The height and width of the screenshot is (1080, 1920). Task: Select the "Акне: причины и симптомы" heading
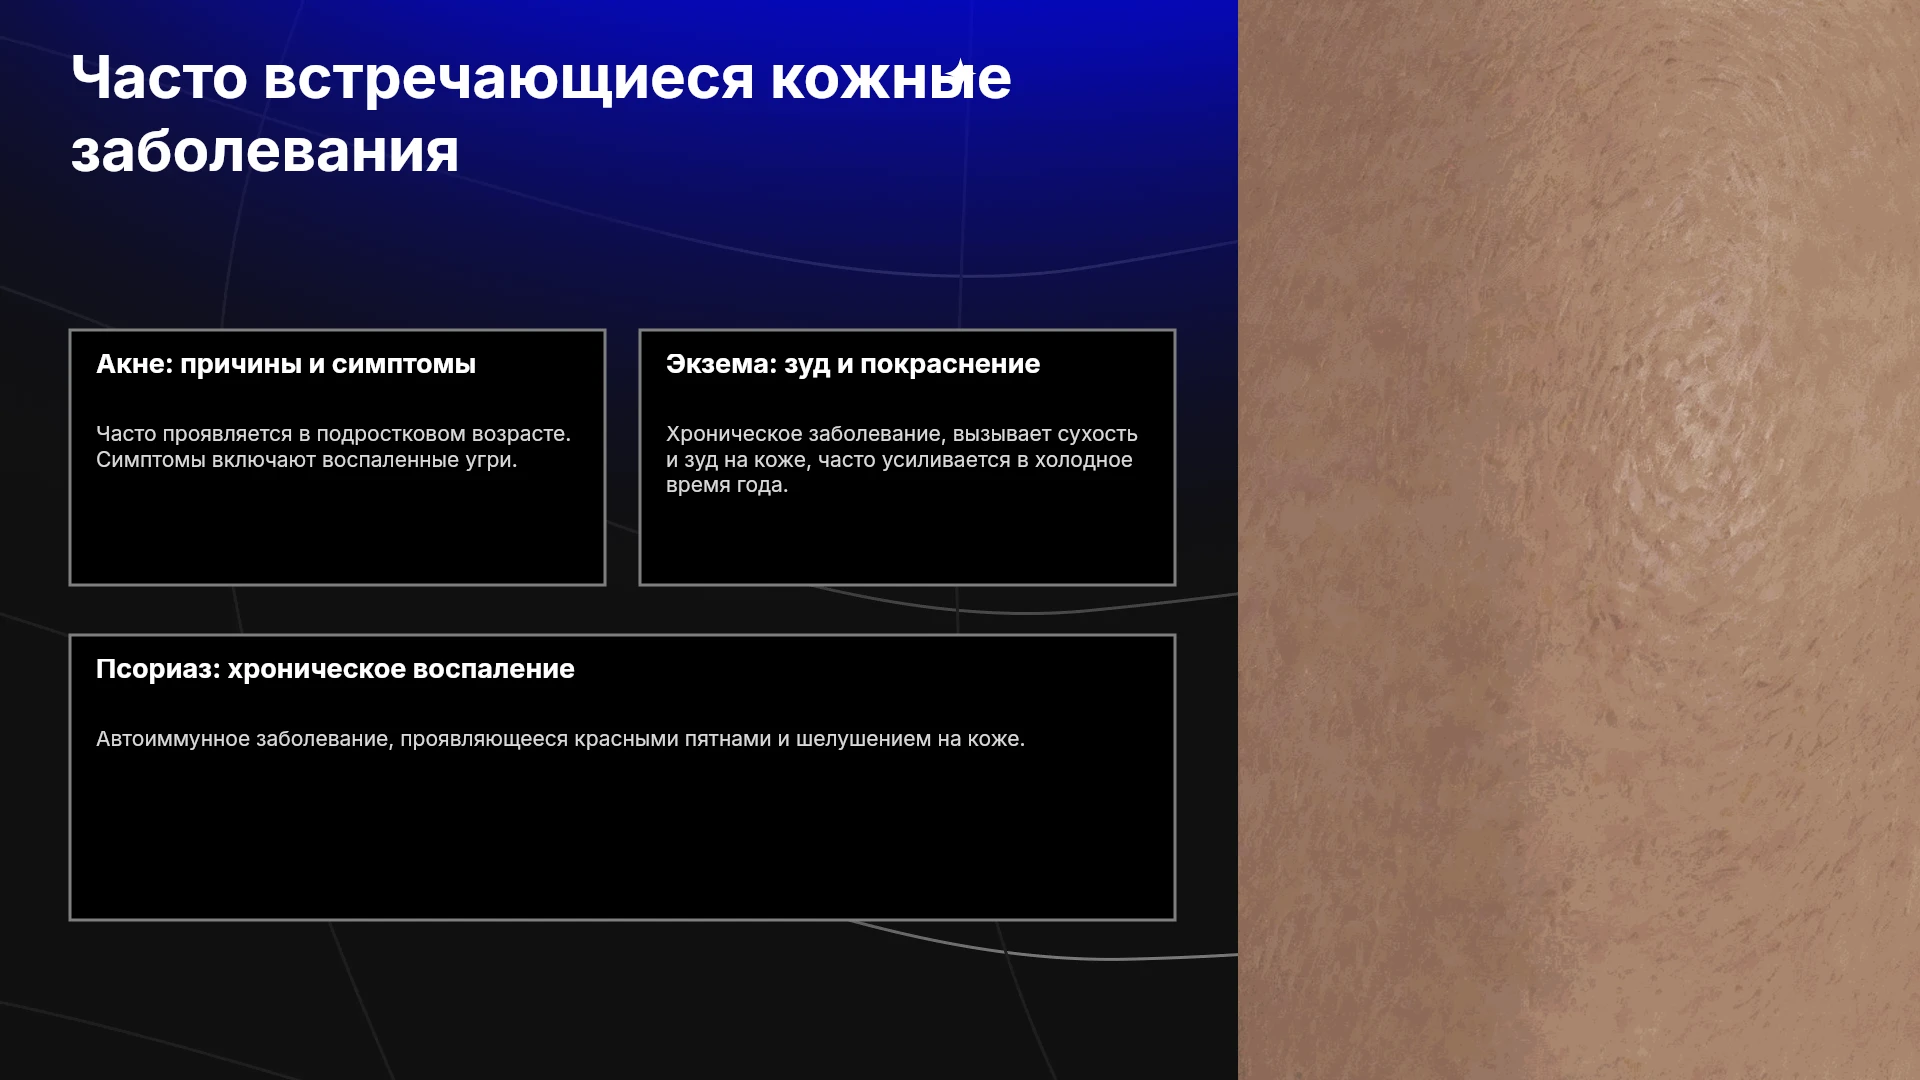click(286, 364)
